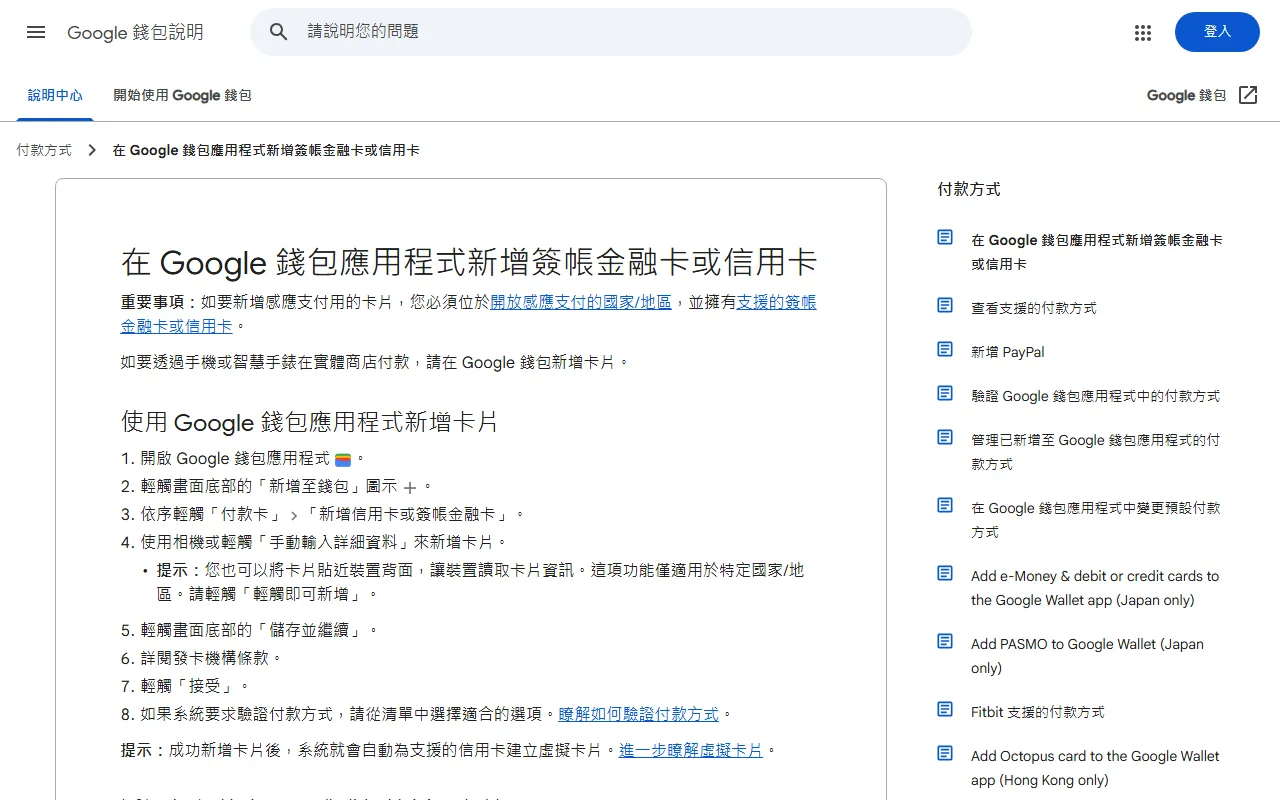1280x800 pixels.
Task: Click the article icon beside 查看支援的付款方式
Action: pos(945,305)
